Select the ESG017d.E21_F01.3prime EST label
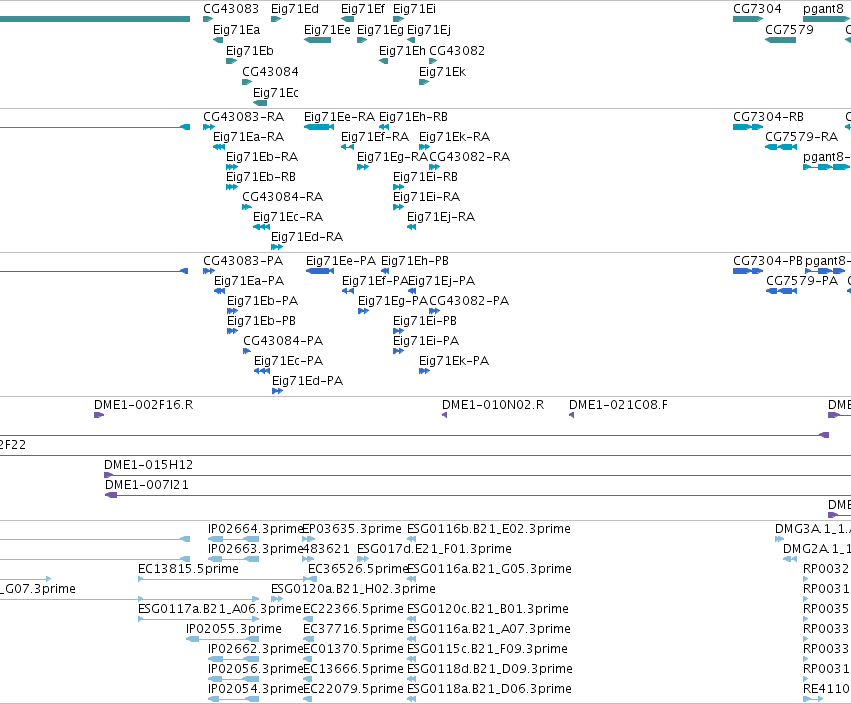Image resolution: width=851 pixels, height=704 pixels. click(434, 549)
